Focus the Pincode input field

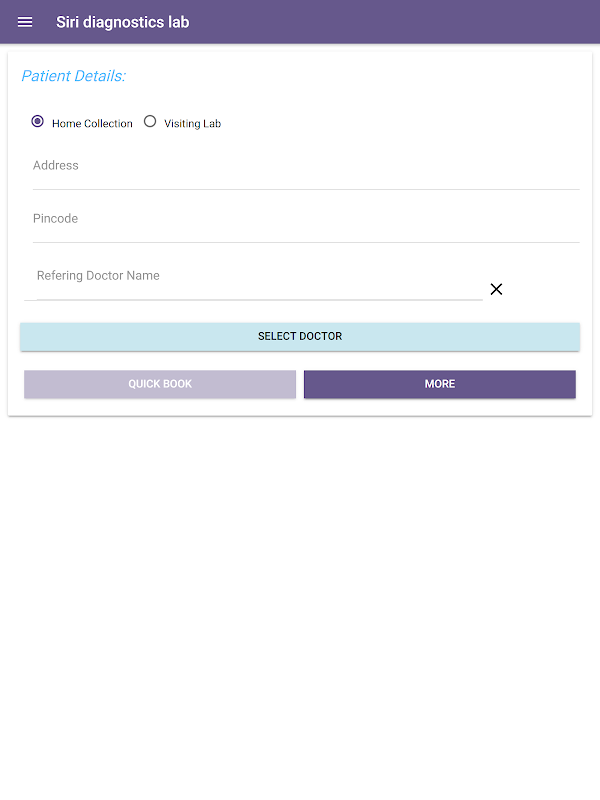click(305, 219)
